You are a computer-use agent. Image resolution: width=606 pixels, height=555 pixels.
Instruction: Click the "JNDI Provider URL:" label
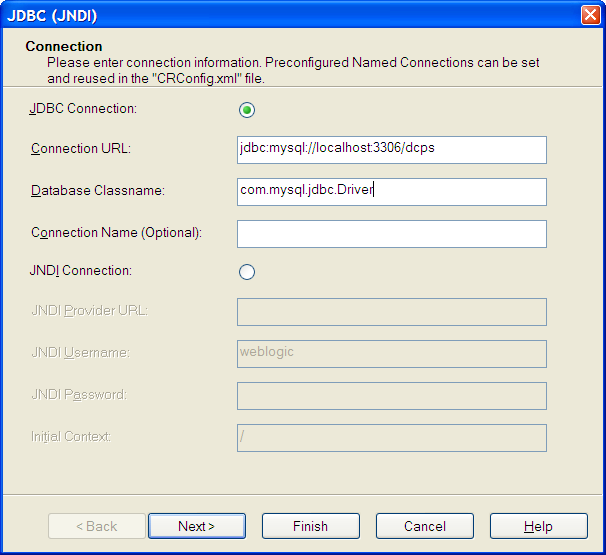tap(90, 310)
